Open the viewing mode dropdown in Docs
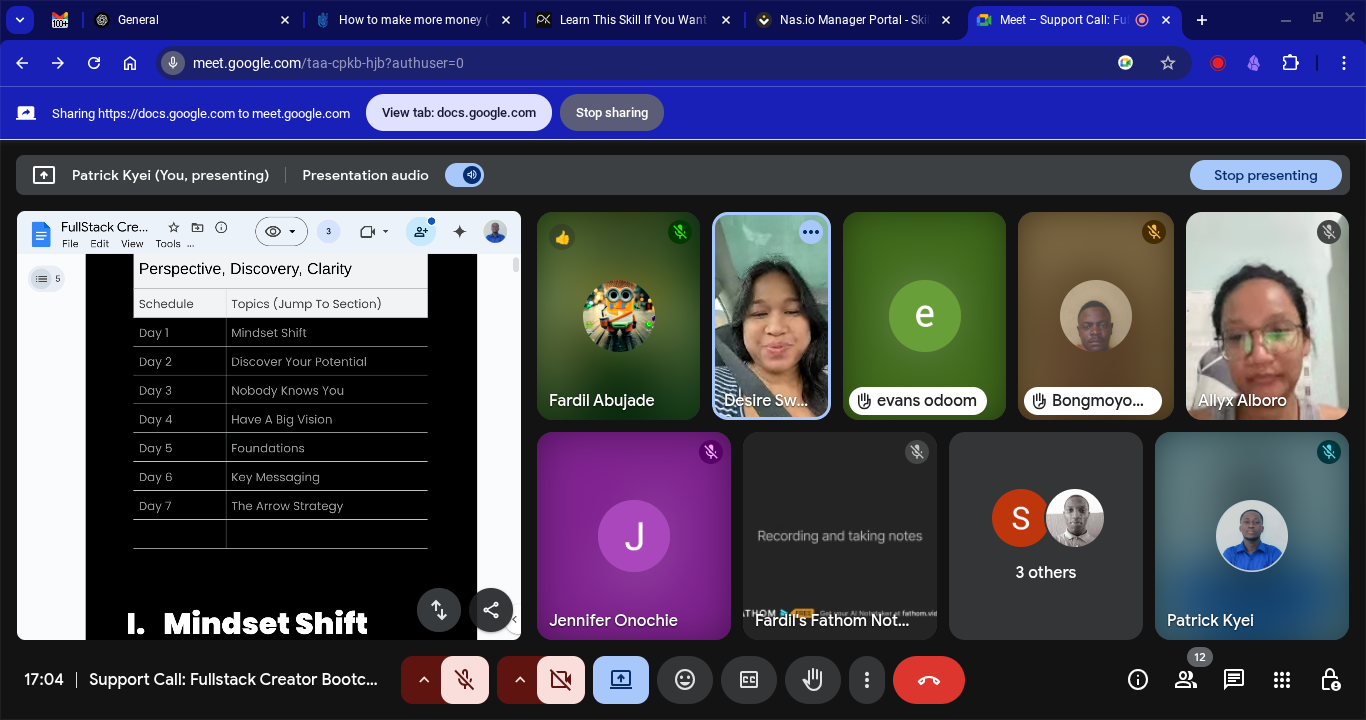This screenshot has height=720, width=1366. [281, 231]
